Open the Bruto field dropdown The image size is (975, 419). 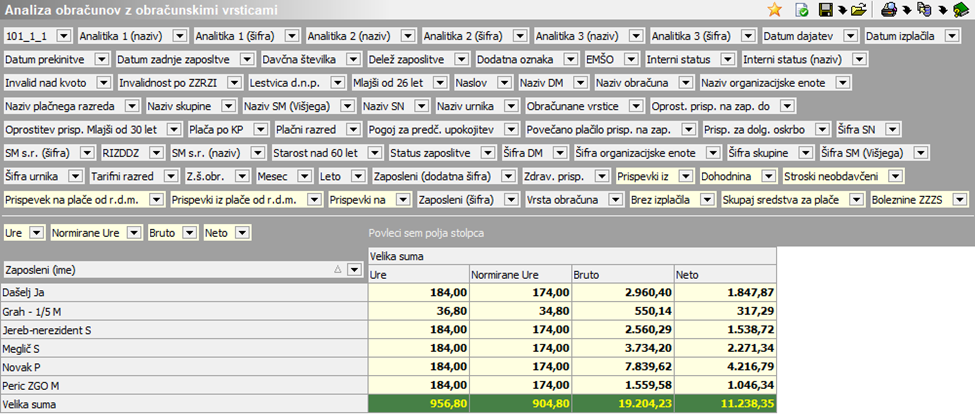[x=187, y=232]
